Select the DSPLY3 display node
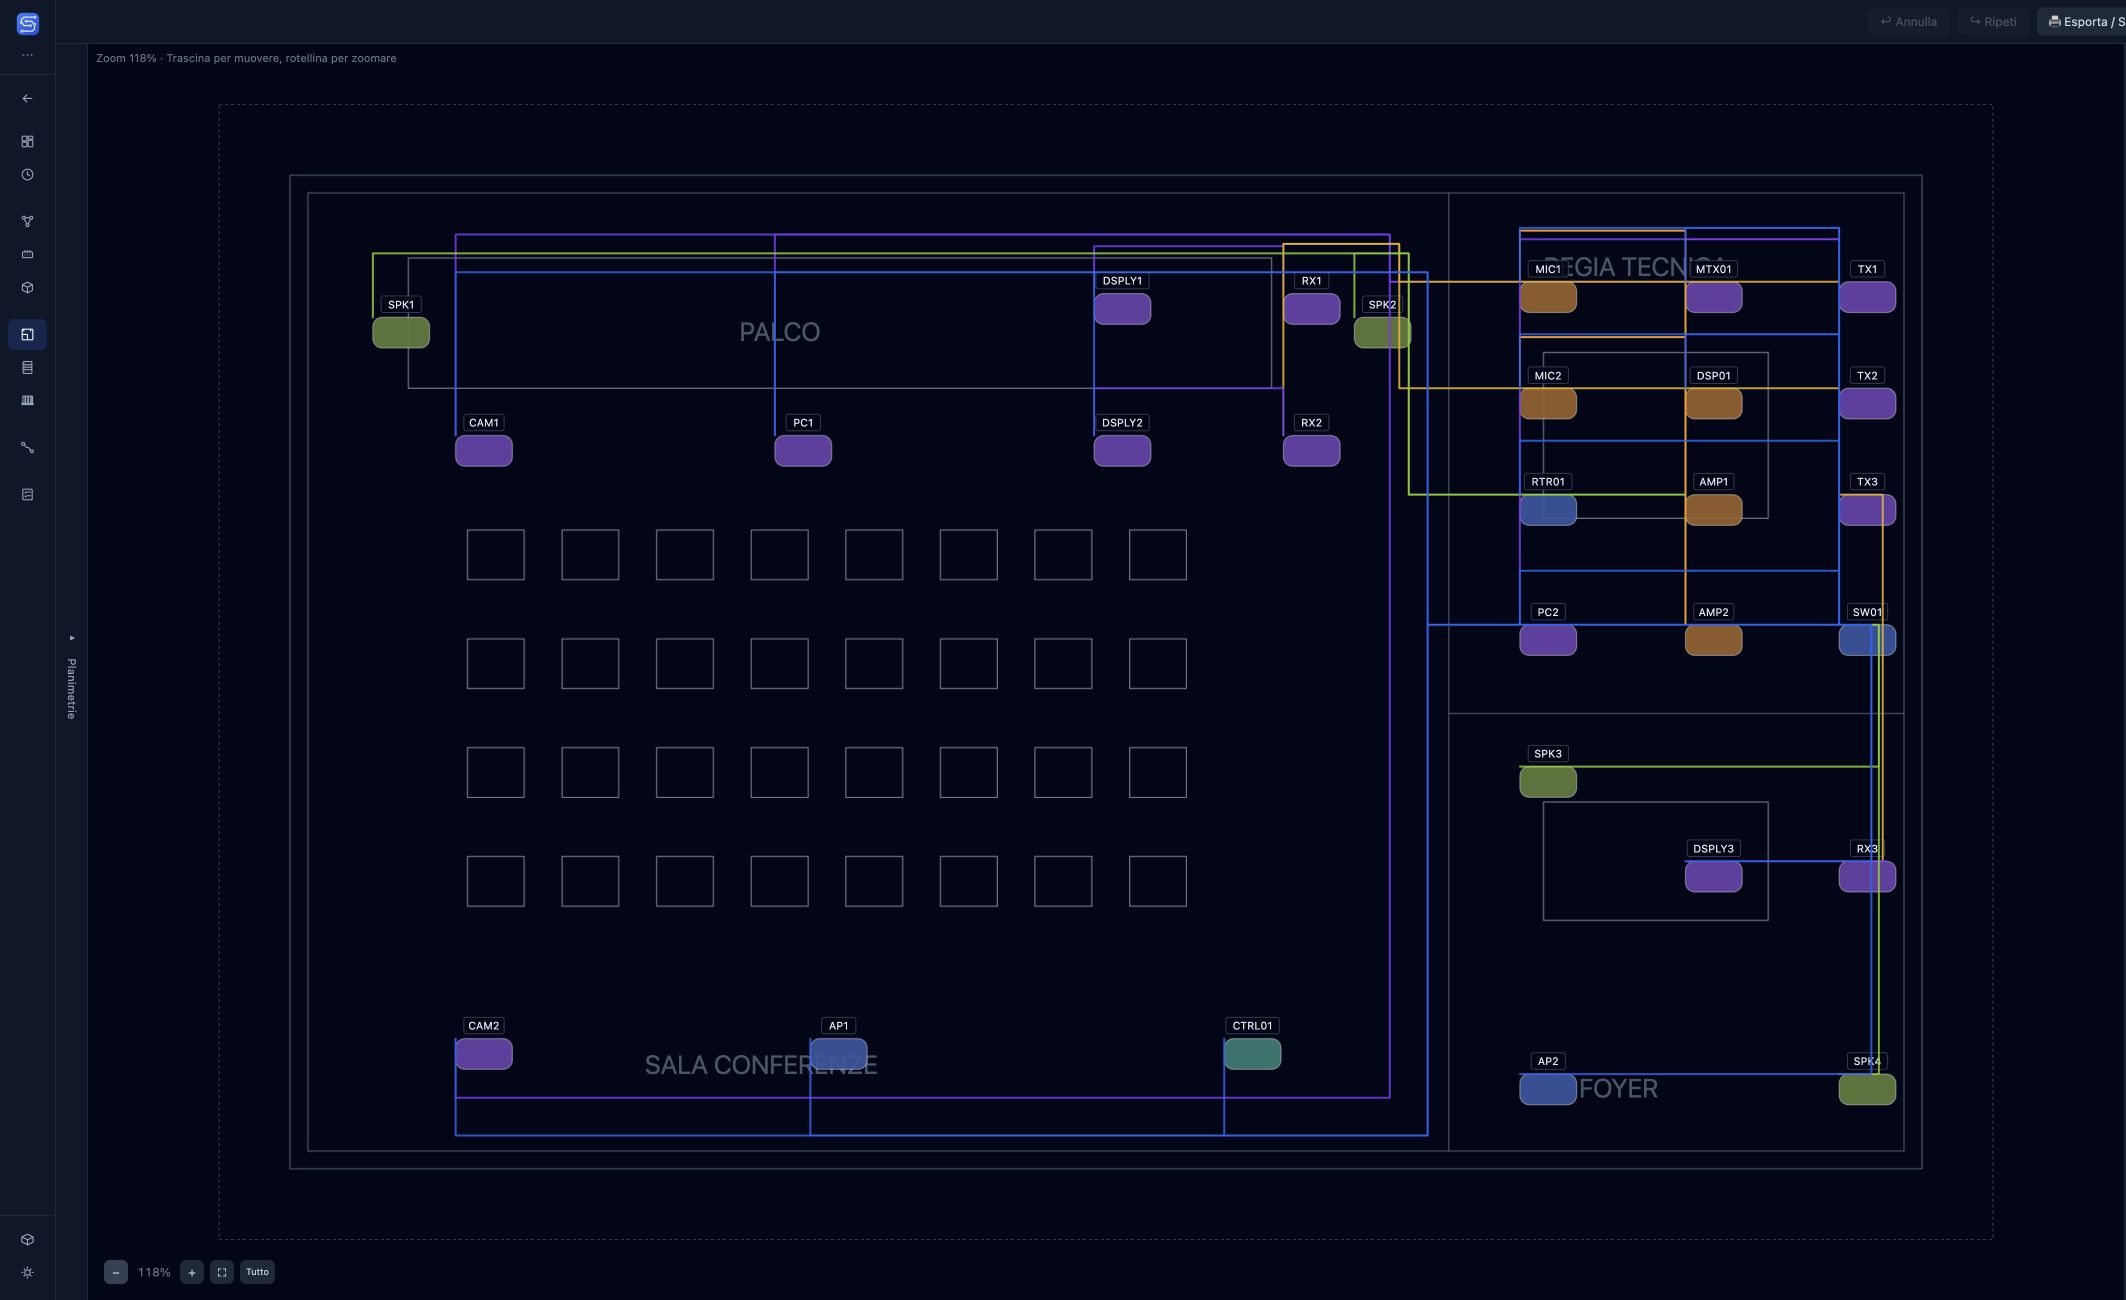 (1713, 876)
